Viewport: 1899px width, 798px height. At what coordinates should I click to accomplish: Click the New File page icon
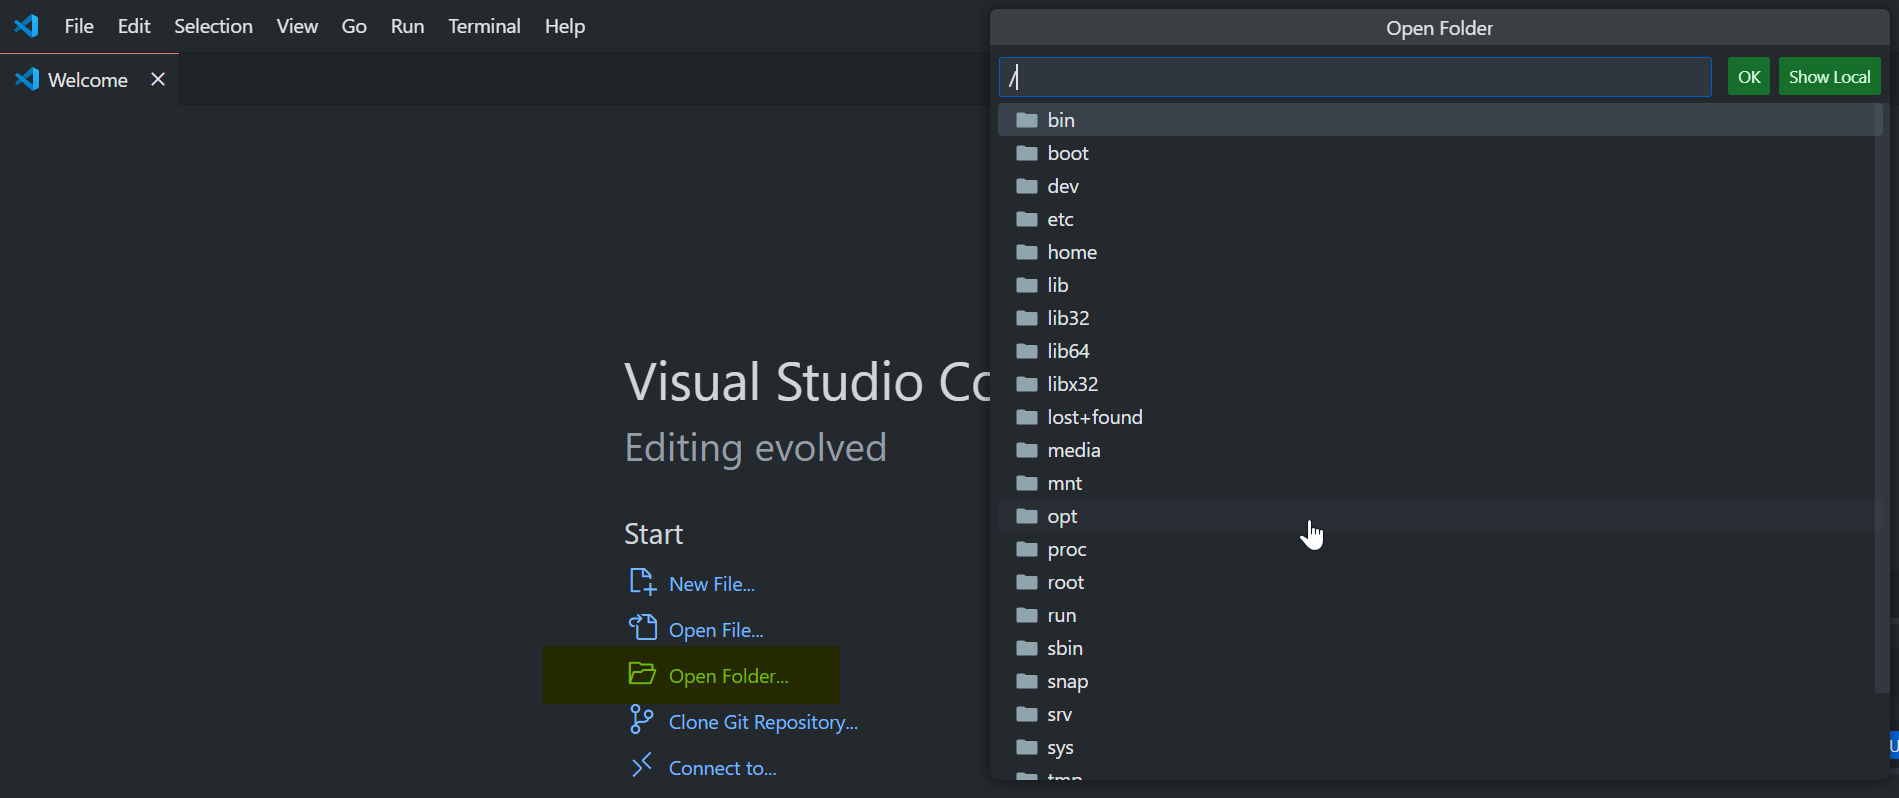(642, 581)
